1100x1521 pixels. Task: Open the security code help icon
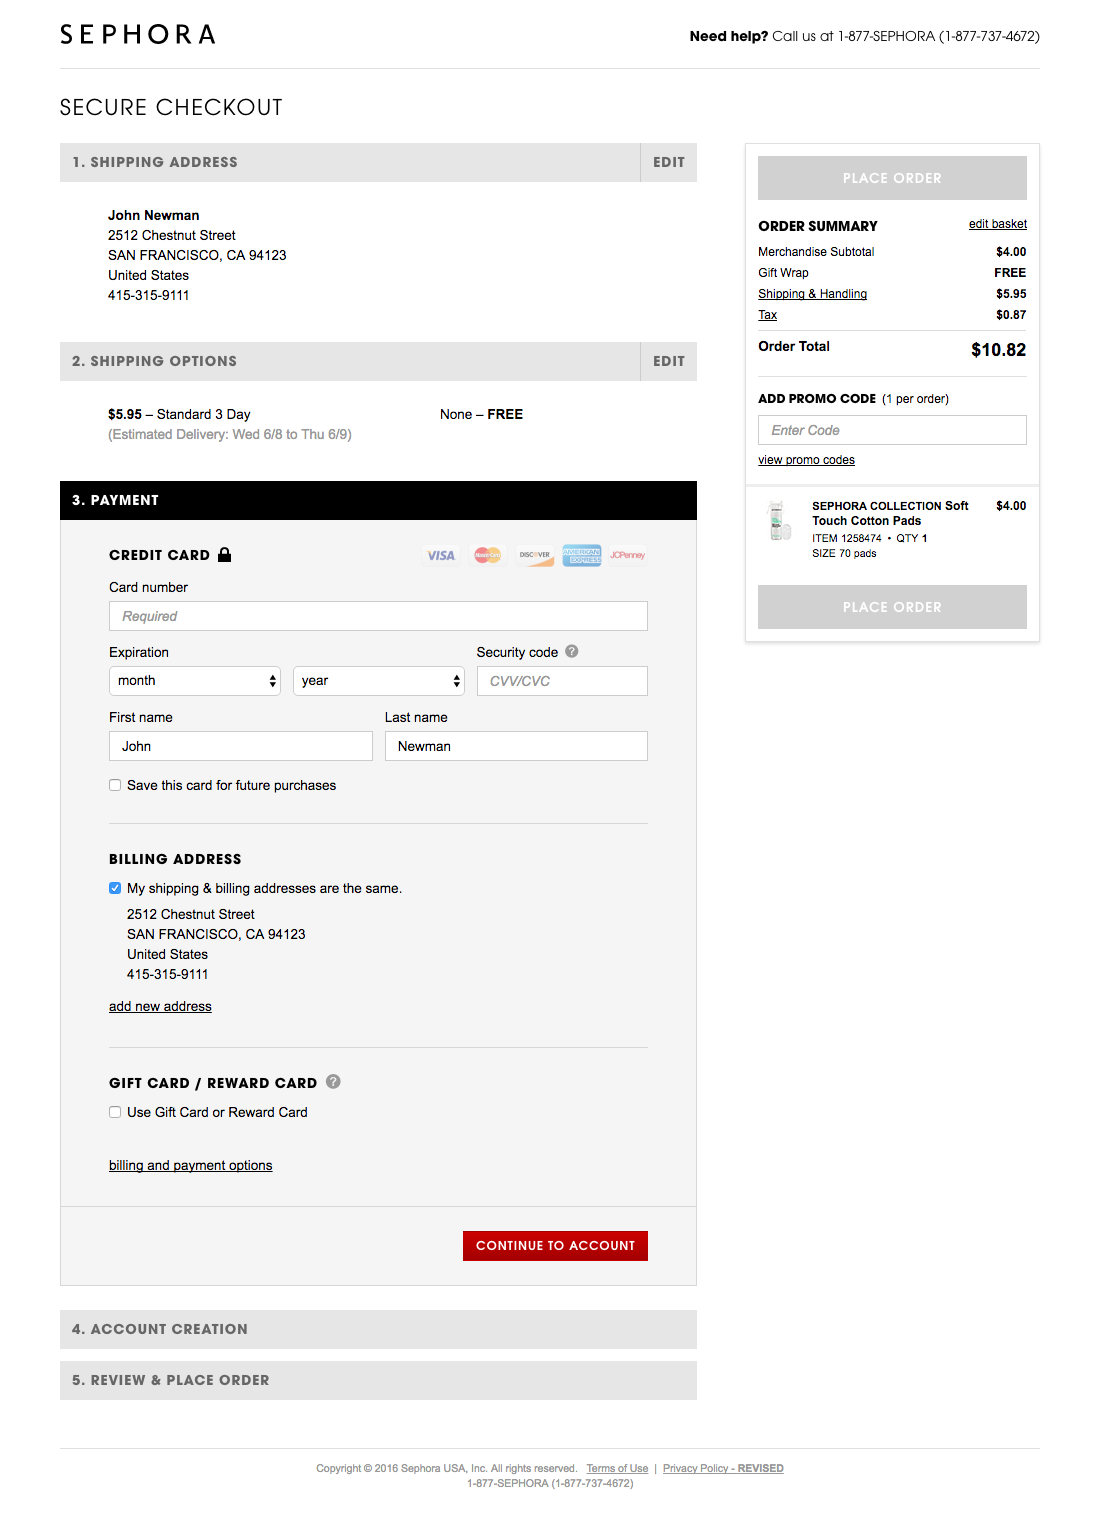tap(572, 651)
